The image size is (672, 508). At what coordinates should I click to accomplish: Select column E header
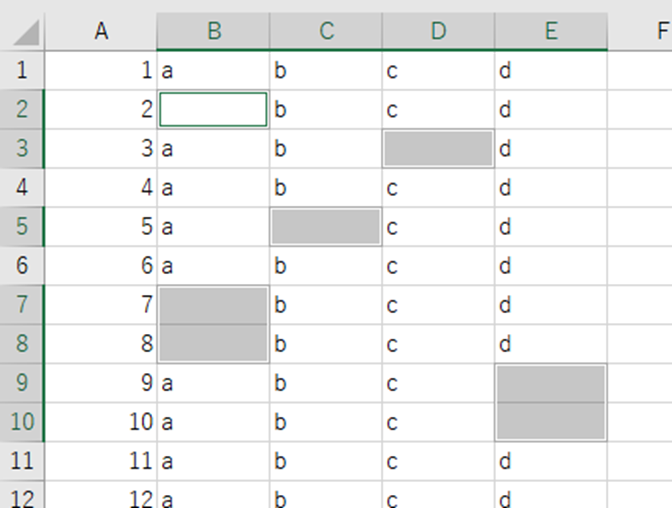point(550,31)
